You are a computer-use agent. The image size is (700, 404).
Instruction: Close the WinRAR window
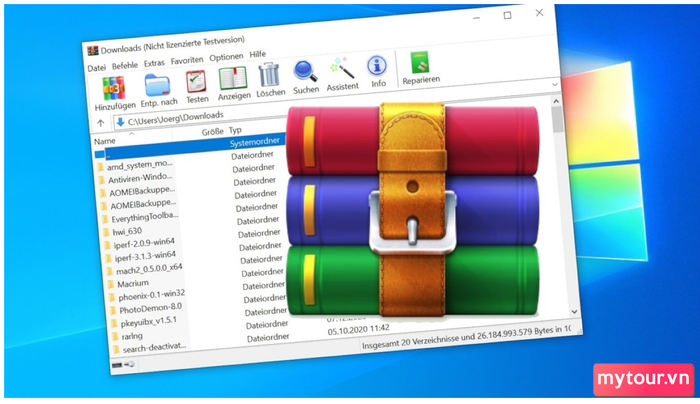pos(539,13)
